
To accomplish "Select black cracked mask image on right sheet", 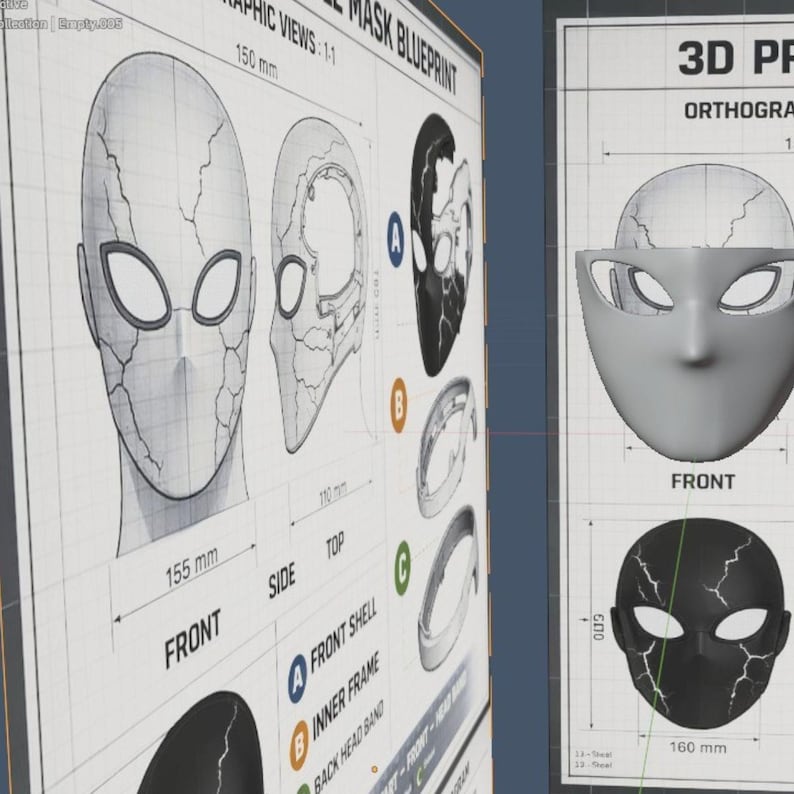I will (700, 623).
